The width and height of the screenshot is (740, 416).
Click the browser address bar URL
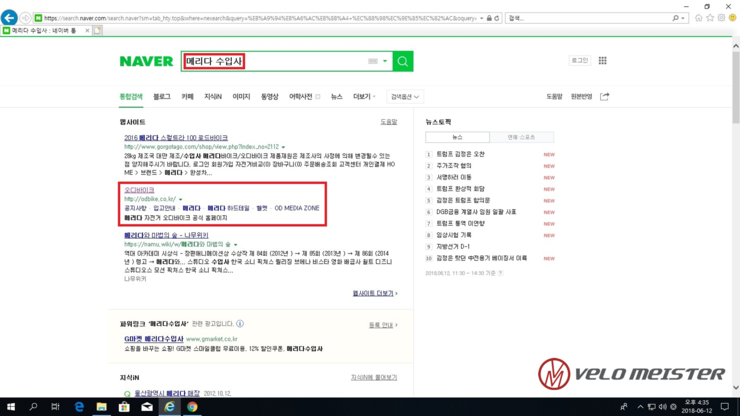coord(260,18)
